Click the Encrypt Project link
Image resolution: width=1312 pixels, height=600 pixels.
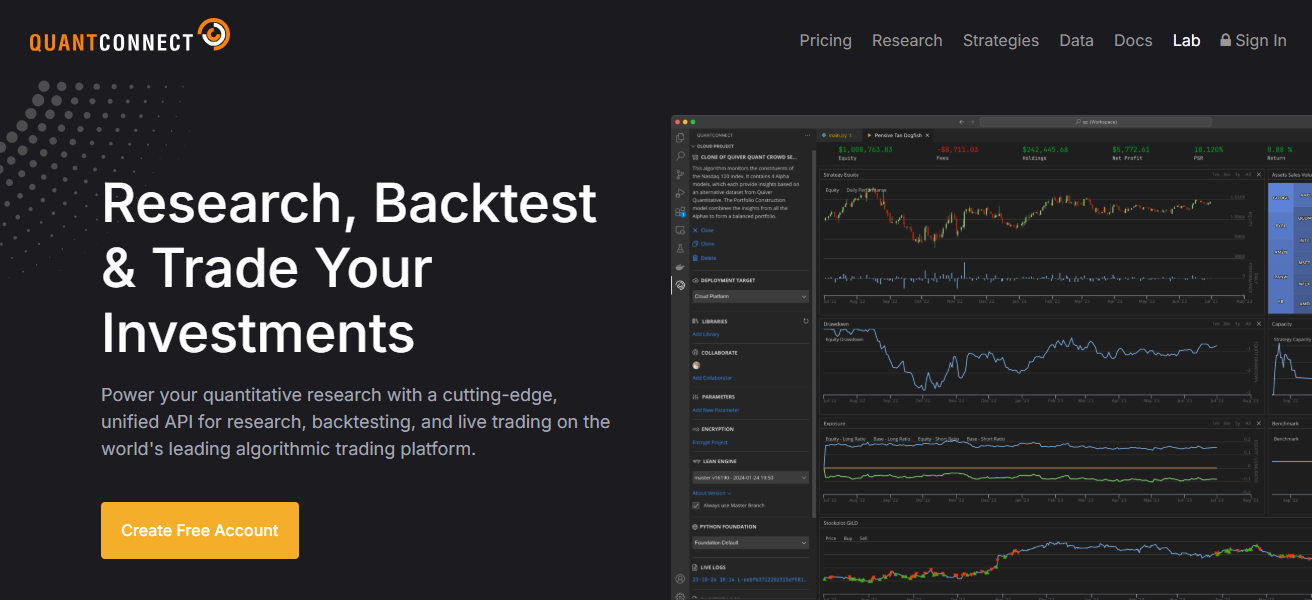click(x=710, y=443)
